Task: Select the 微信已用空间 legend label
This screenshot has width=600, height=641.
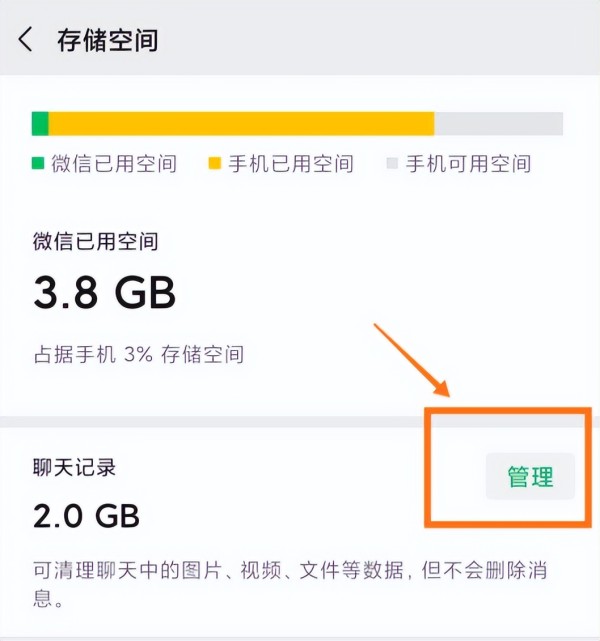Action: point(114,164)
